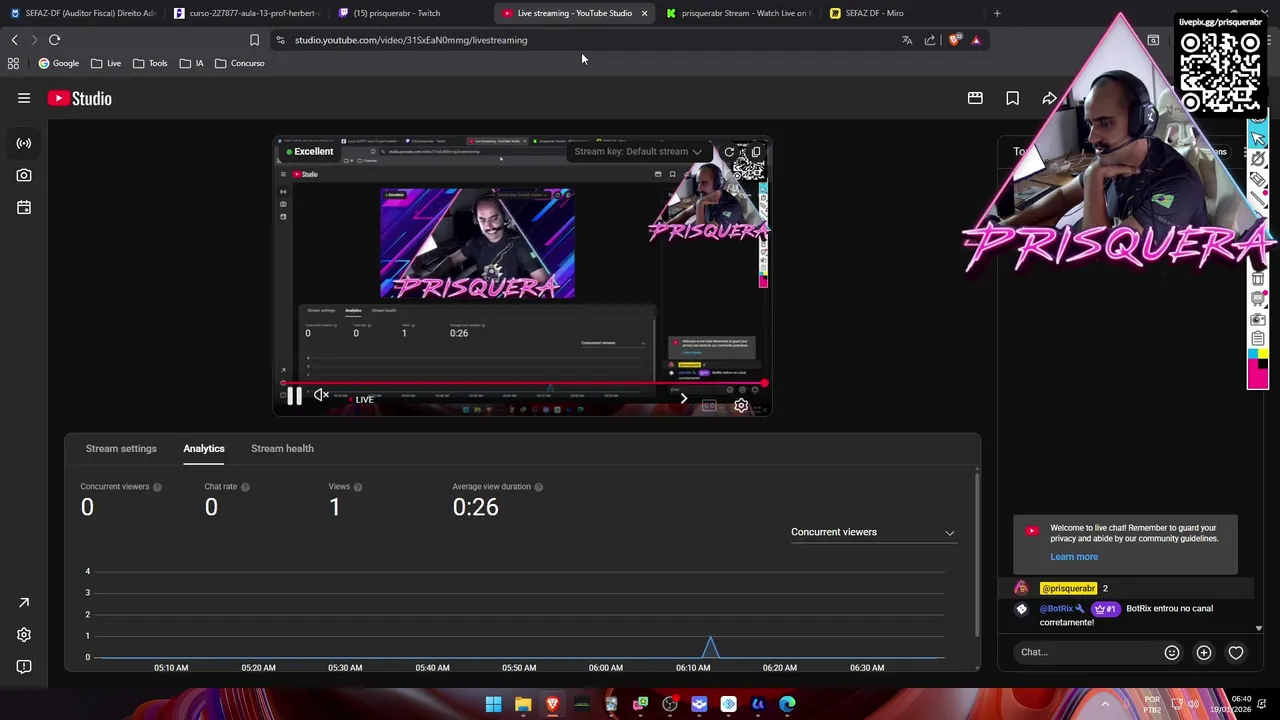This screenshot has height=720, width=1280.
Task: Open the Settings gear in left sidebar
Action: [24, 635]
